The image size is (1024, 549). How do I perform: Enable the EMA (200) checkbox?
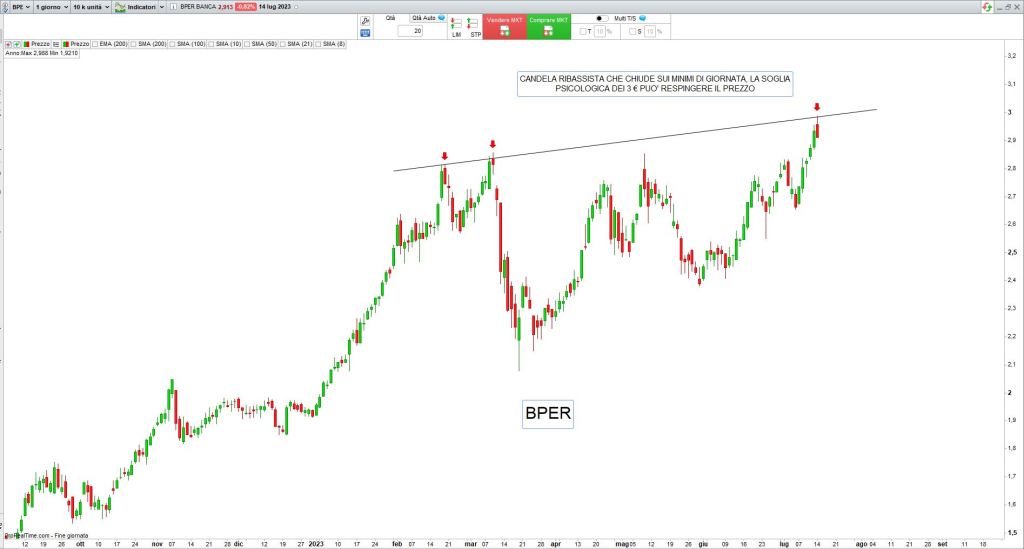click(95, 44)
